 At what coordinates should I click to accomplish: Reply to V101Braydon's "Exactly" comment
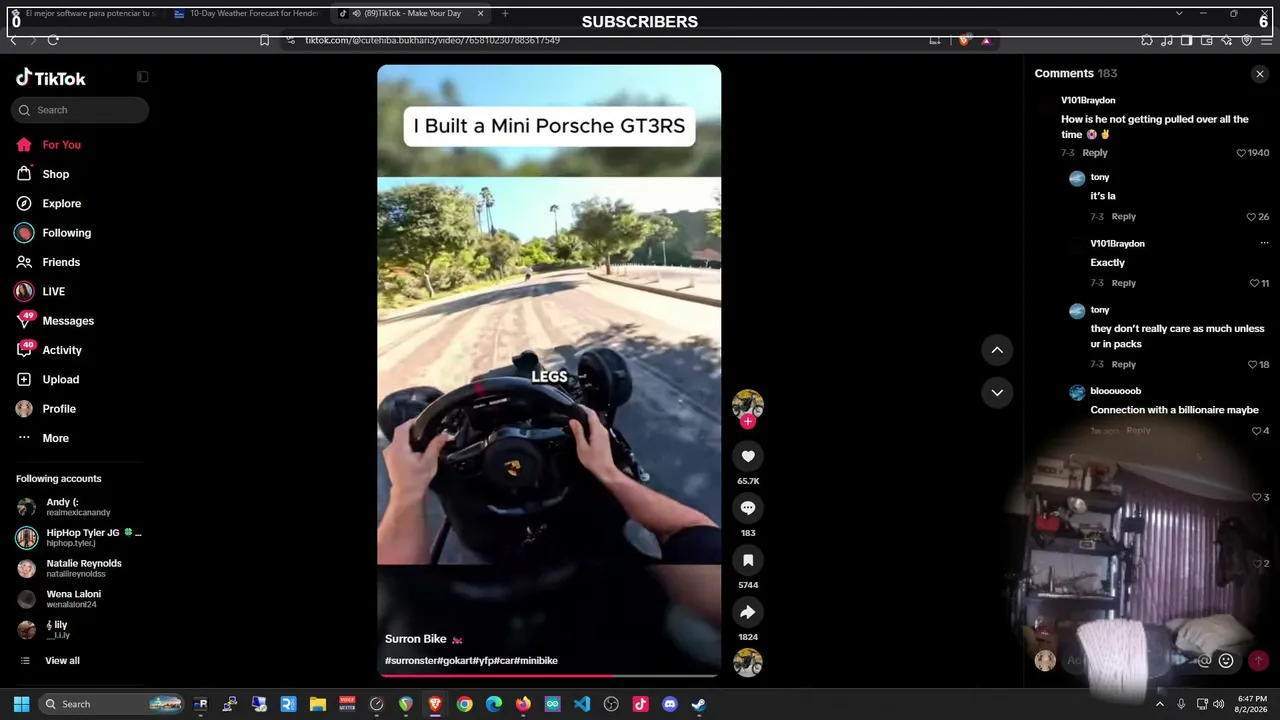click(1124, 283)
